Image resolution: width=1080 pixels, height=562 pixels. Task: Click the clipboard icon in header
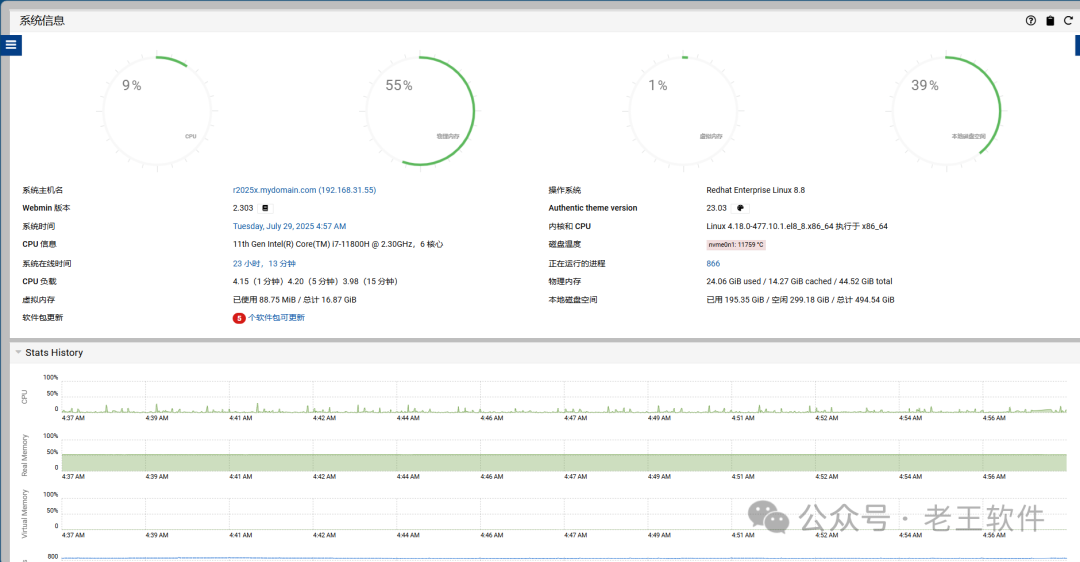pyautogui.click(x=1050, y=21)
